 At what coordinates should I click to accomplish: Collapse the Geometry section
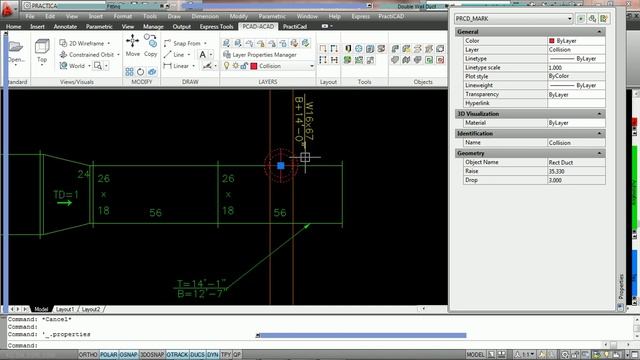(599, 153)
